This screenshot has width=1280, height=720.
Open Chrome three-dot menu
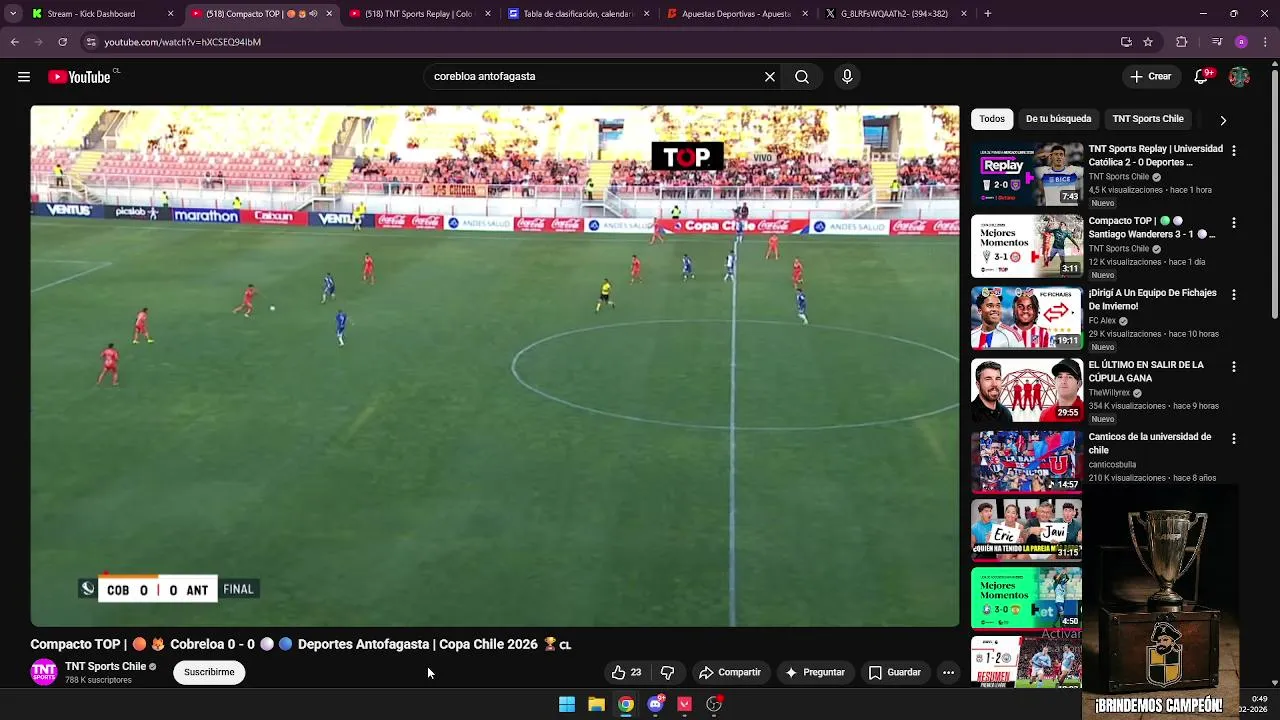pyautogui.click(x=1265, y=42)
